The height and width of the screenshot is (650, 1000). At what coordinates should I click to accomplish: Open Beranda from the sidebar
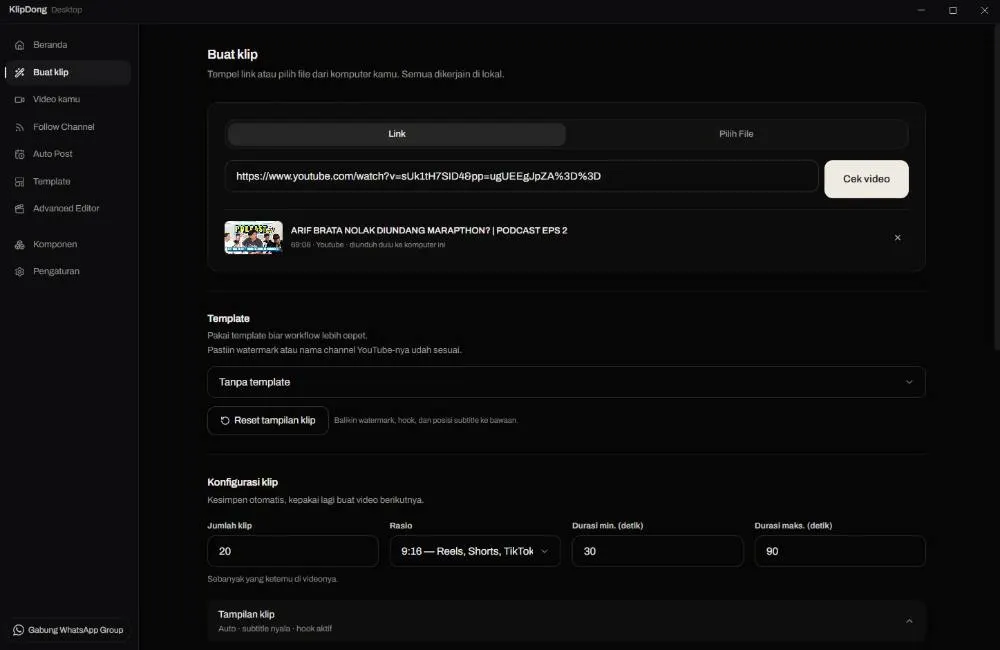68,45
